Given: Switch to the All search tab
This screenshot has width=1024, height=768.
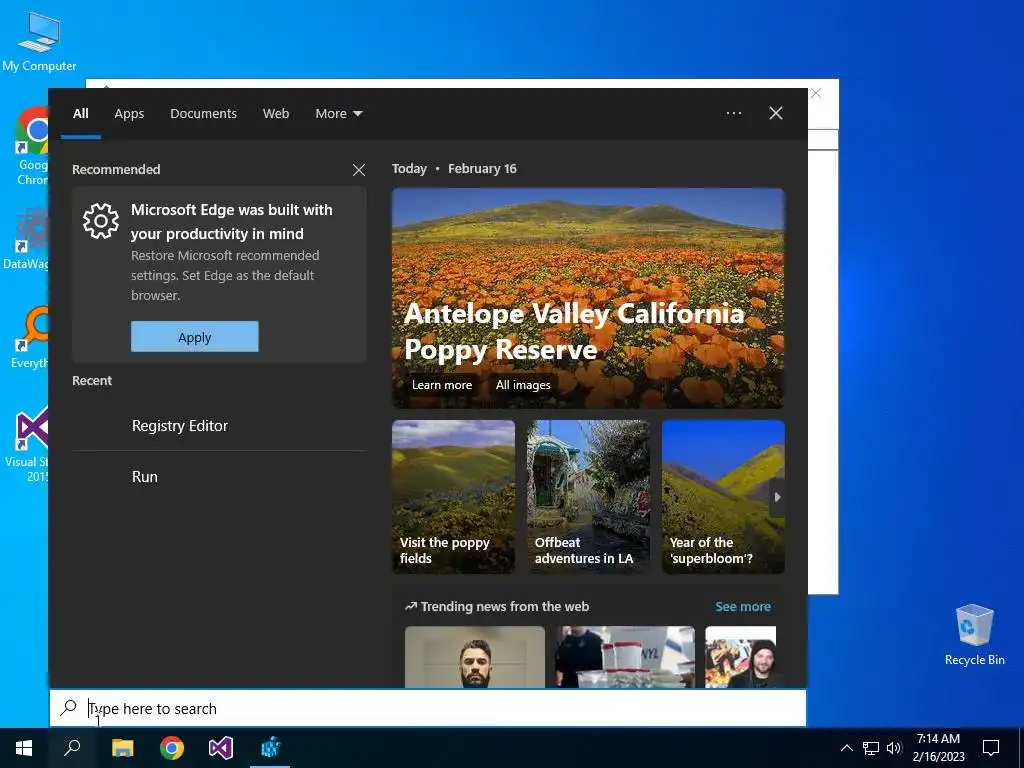Looking at the screenshot, I should [x=80, y=114].
